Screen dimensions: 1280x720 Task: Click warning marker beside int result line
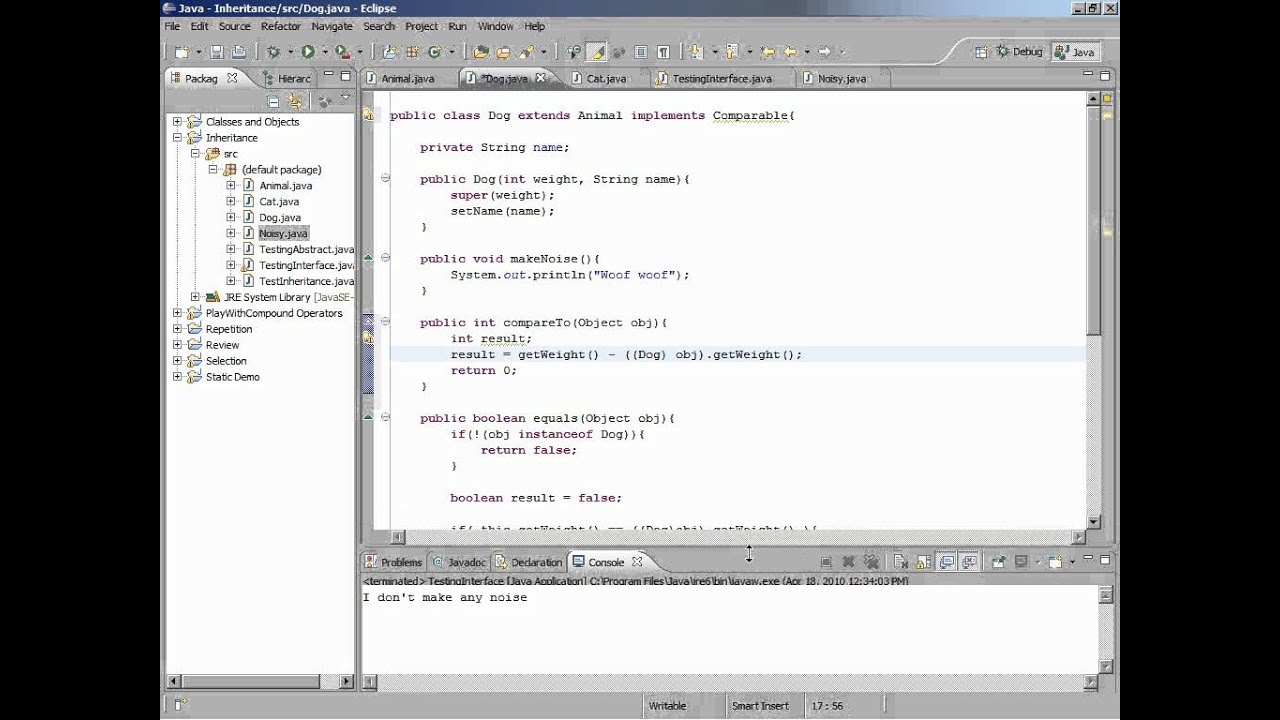coord(368,338)
